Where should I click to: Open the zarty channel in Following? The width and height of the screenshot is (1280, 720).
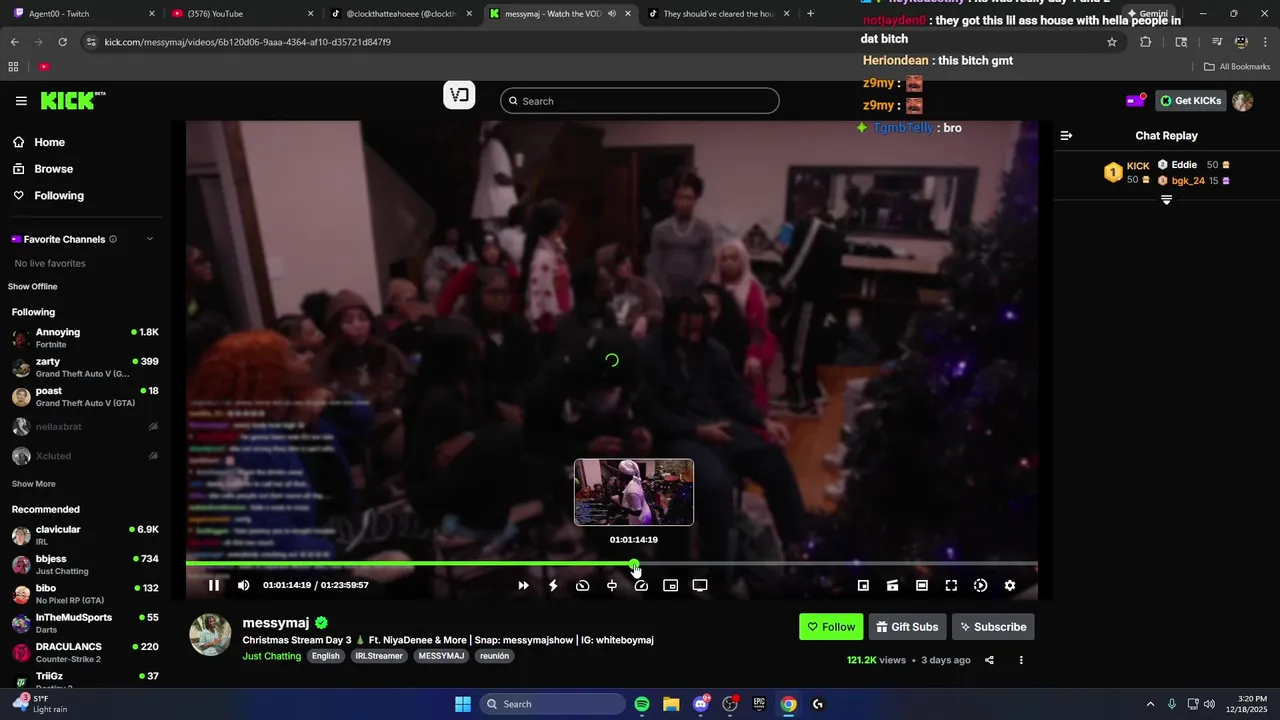click(85, 367)
